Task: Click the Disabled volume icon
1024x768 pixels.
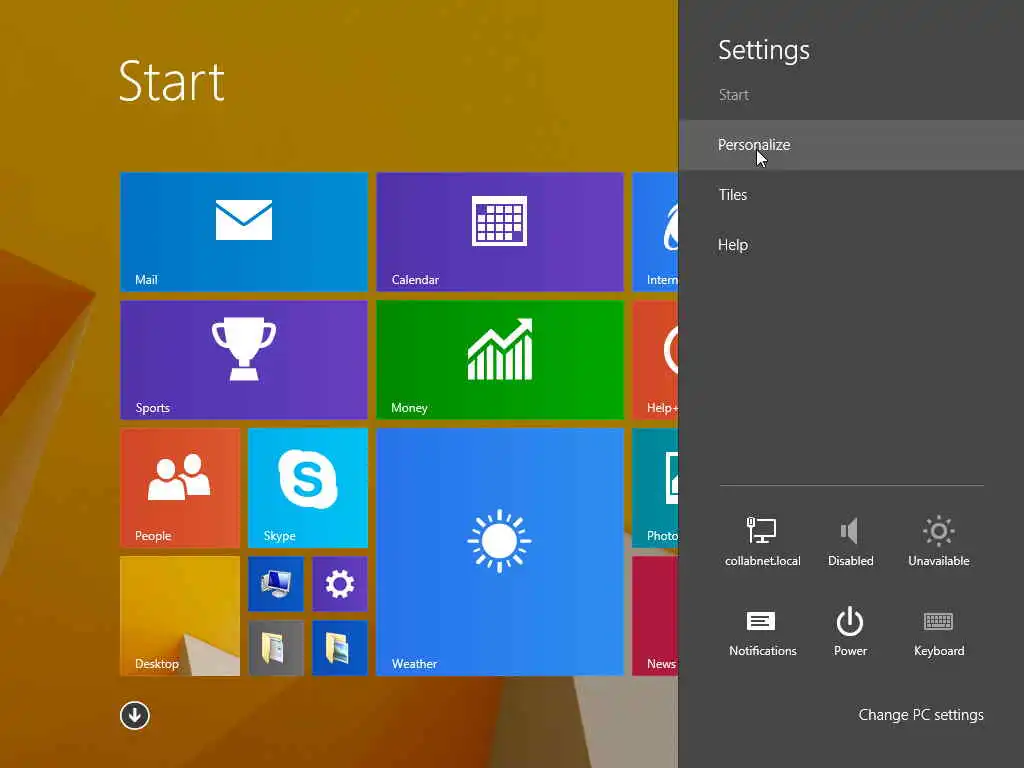Action: click(x=850, y=541)
